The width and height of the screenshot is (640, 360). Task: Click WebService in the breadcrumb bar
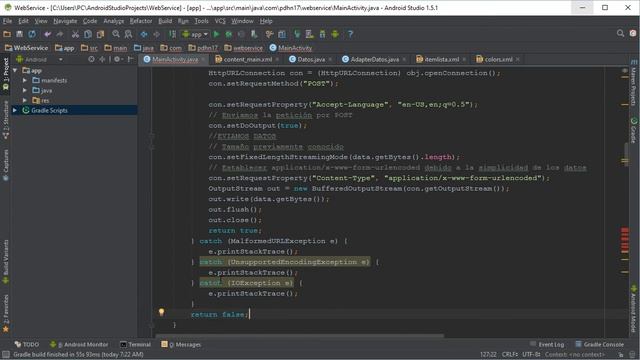coord(27,48)
